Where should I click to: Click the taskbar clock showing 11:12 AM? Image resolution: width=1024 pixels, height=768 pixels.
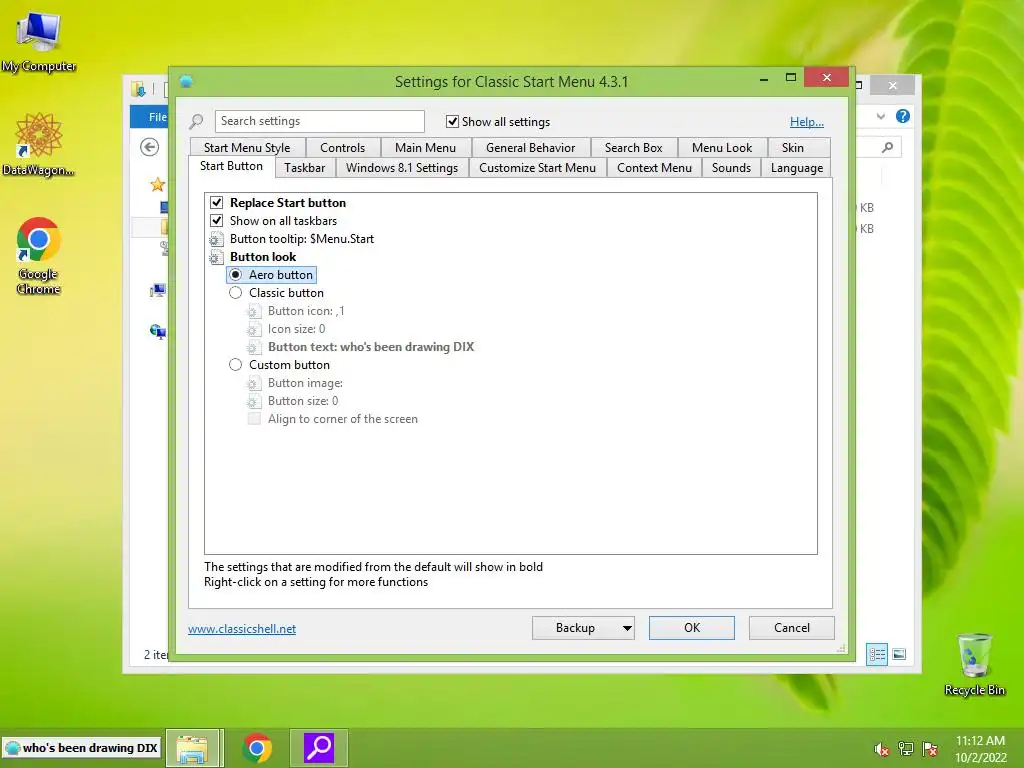pos(980,749)
